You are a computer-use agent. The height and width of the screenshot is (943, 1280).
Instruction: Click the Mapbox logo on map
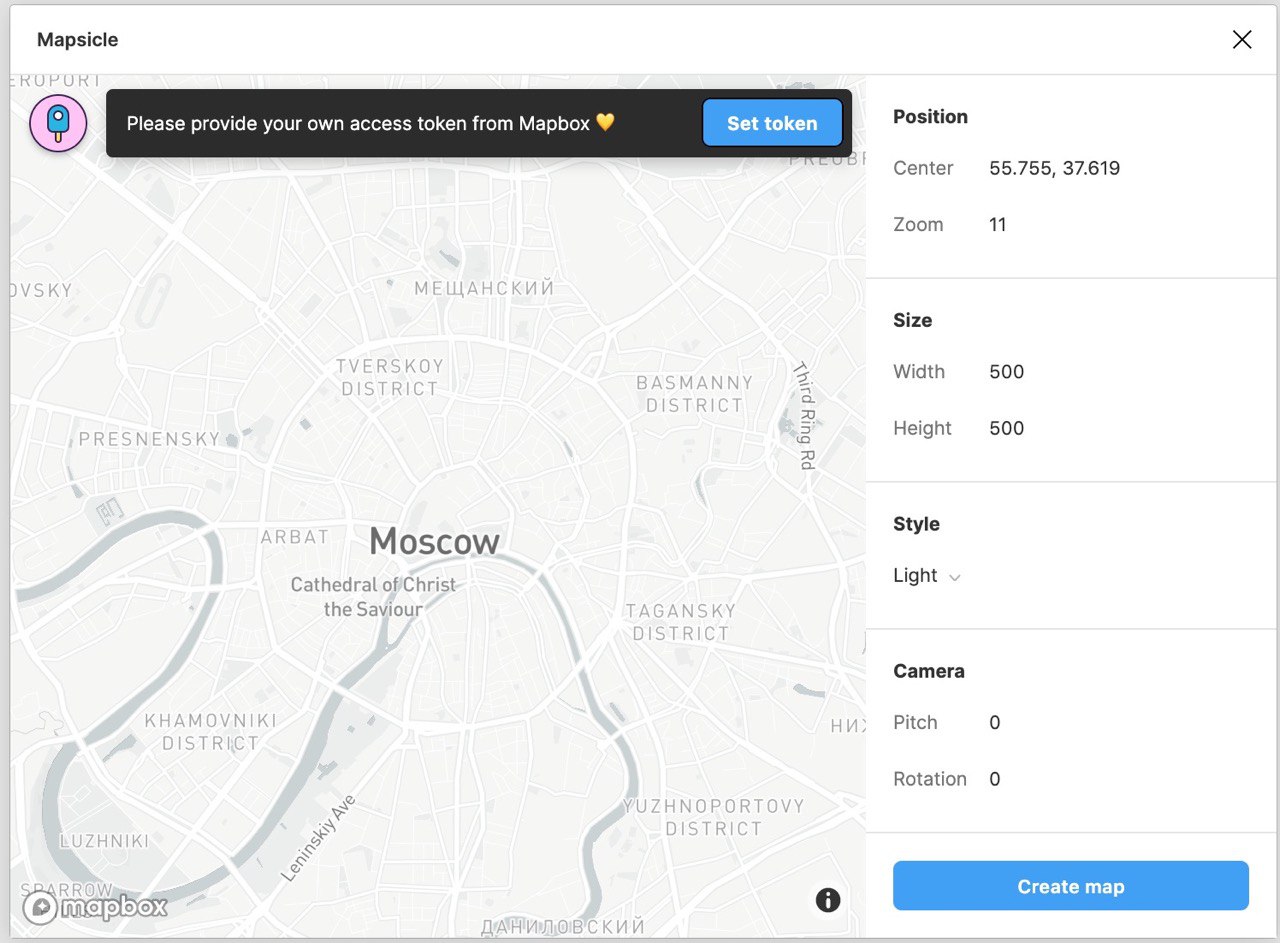click(95, 907)
